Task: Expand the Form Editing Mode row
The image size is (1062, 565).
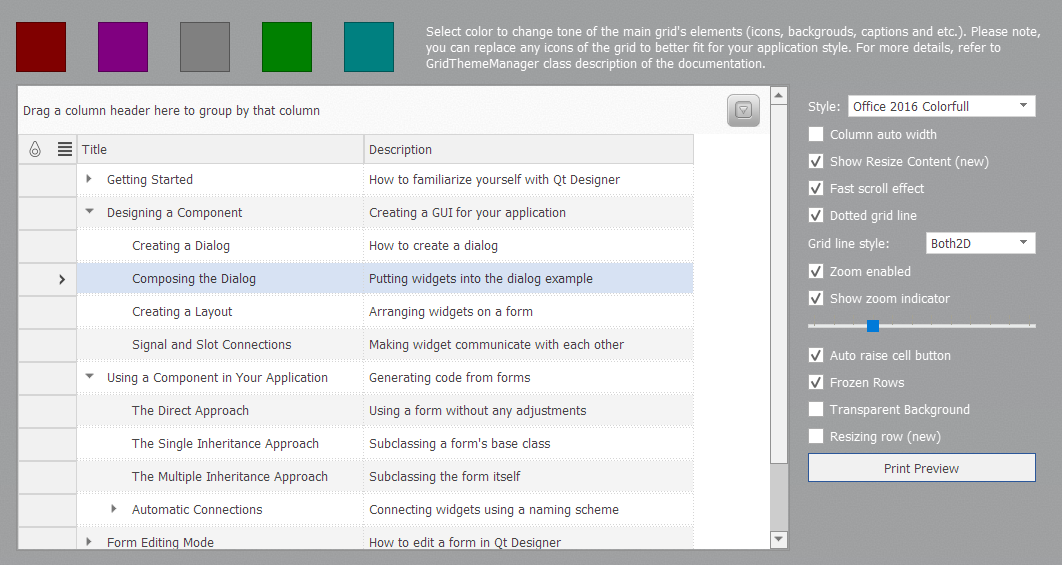Action: (x=89, y=541)
